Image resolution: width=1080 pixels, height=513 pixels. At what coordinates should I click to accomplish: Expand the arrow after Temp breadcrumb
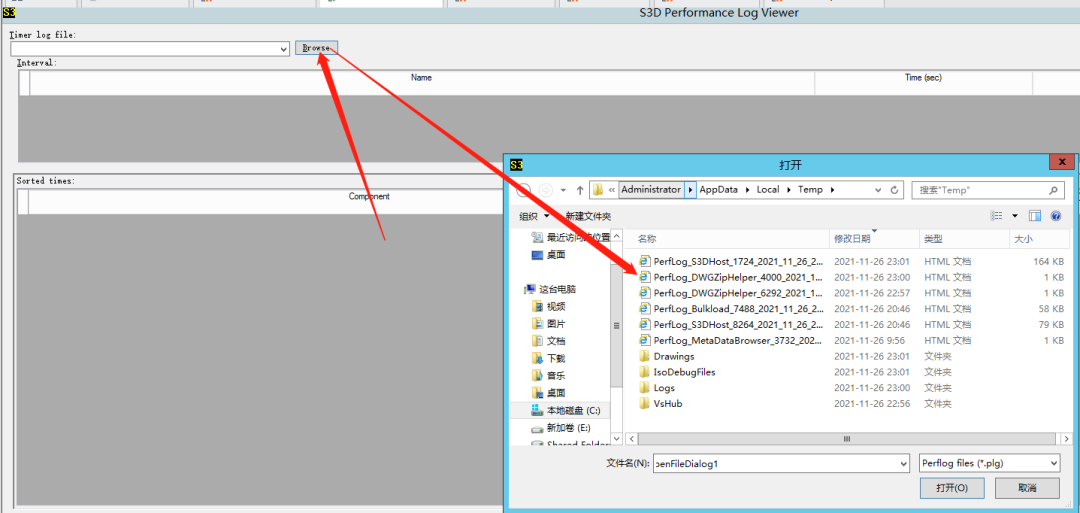pyautogui.click(x=832, y=189)
